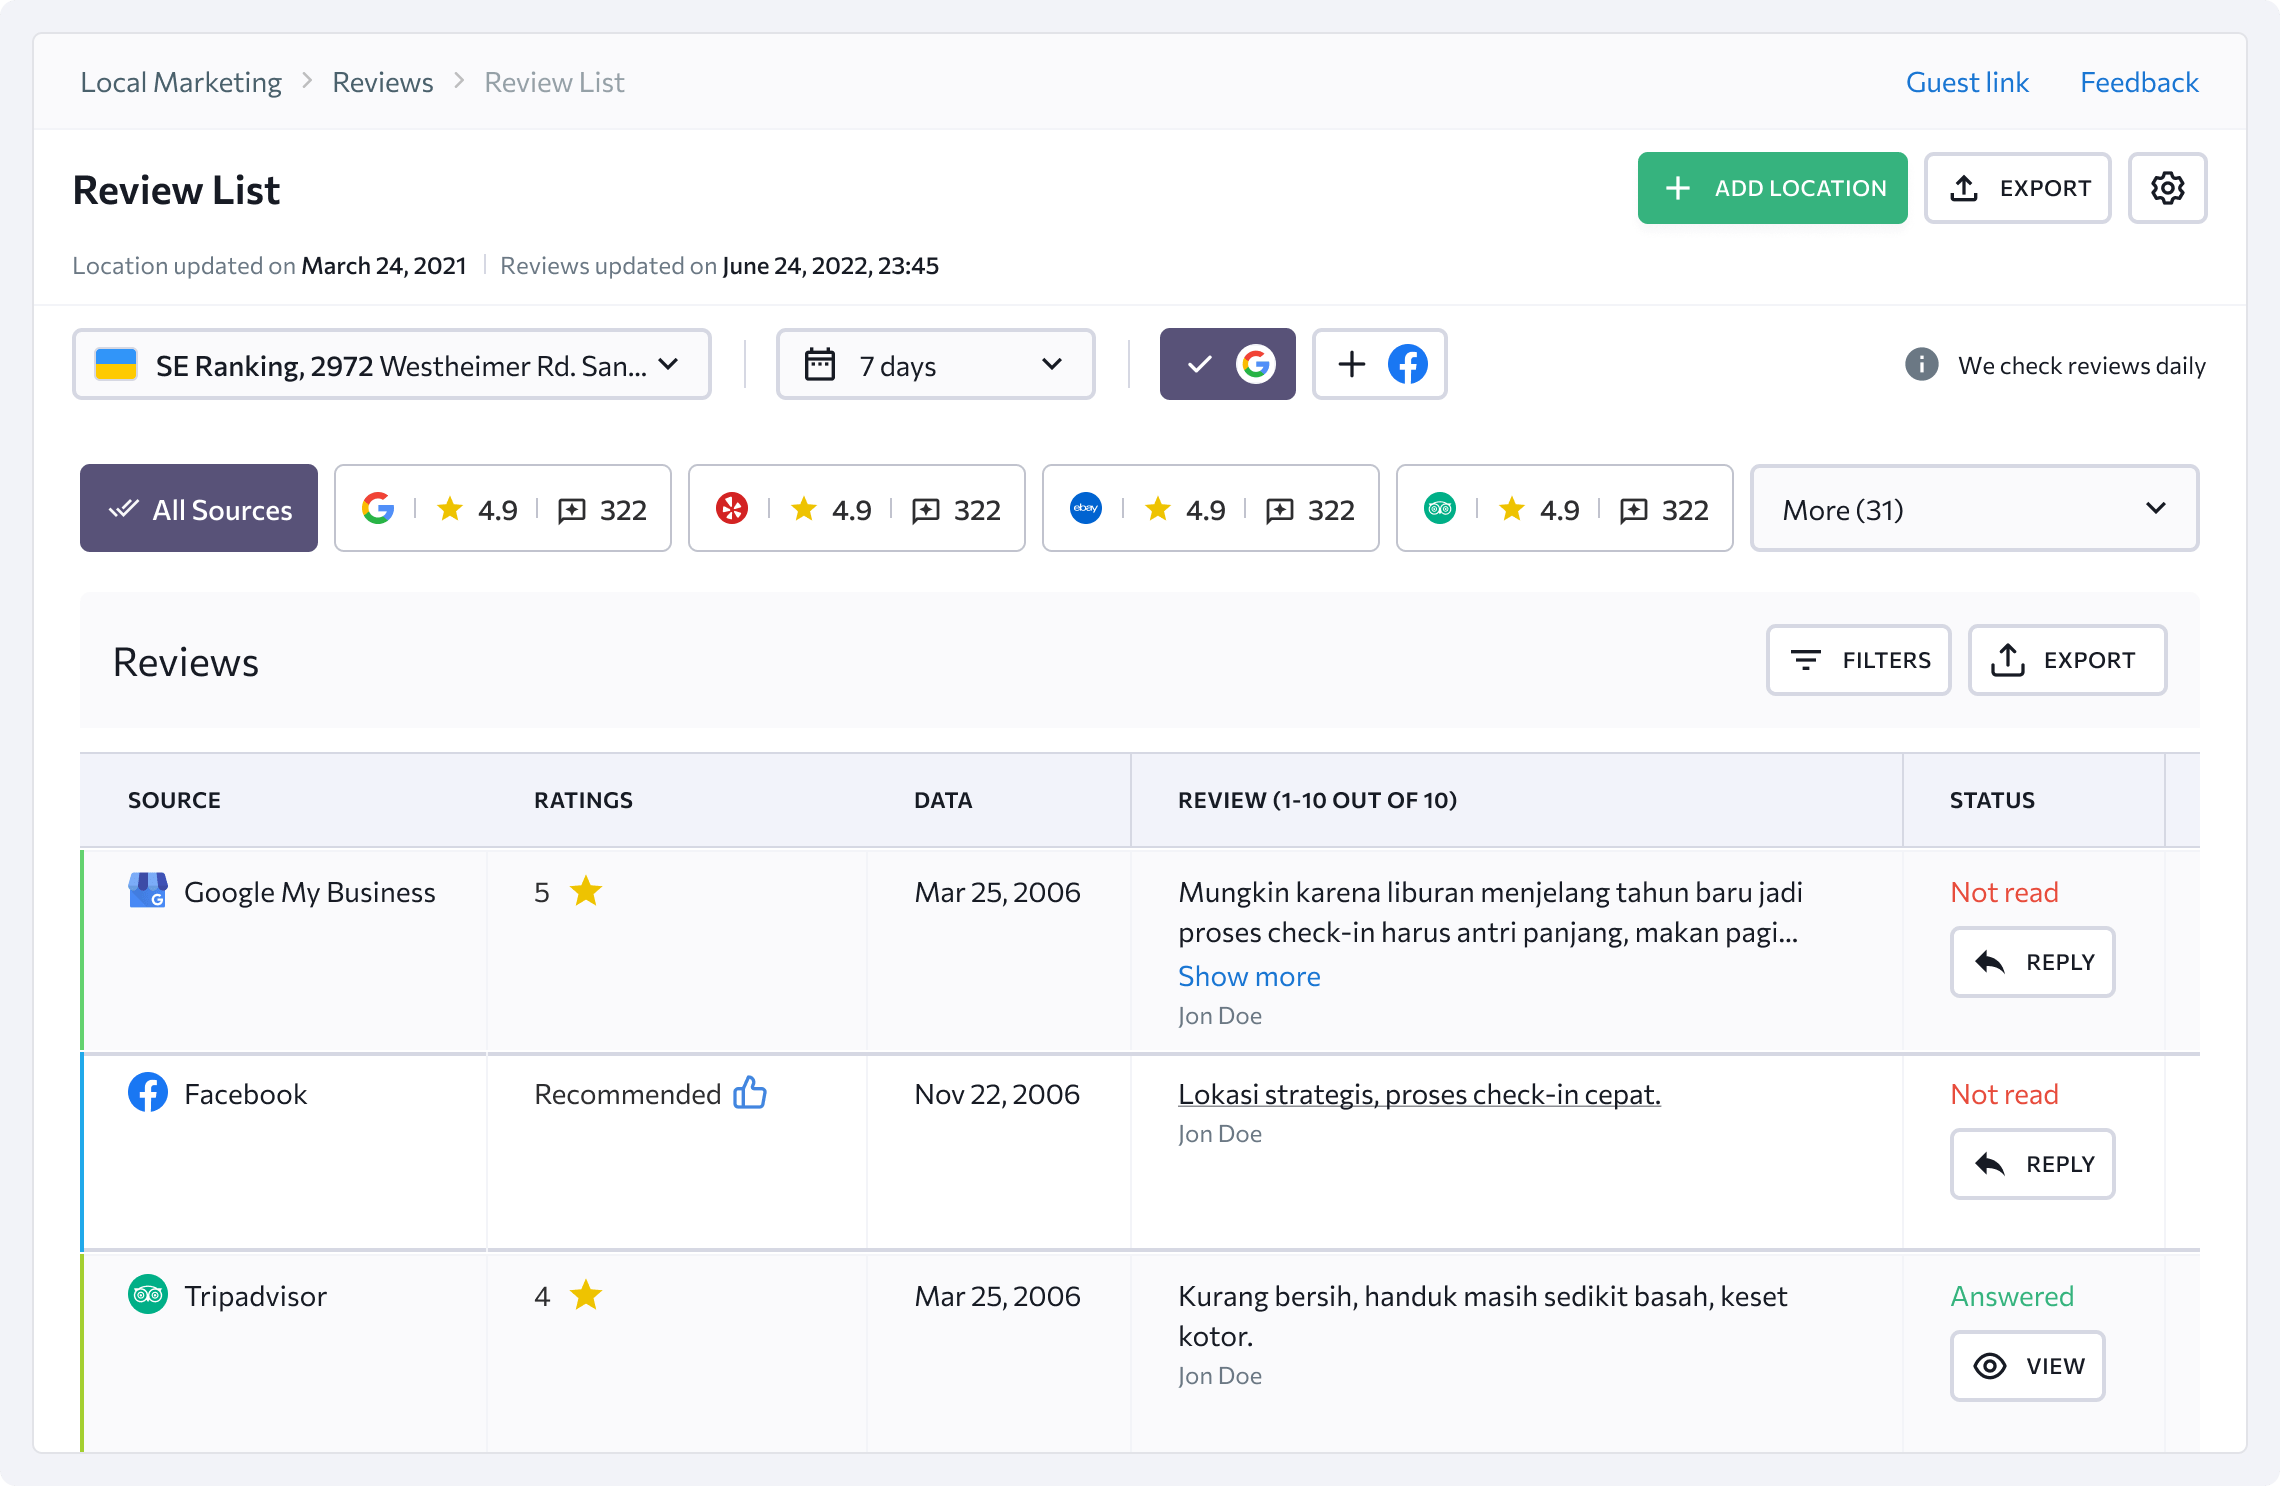Image resolution: width=2280 pixels, height=1486 pixels.
Task: Click the RATINGS column header
Action: click(x=583, y=800)
